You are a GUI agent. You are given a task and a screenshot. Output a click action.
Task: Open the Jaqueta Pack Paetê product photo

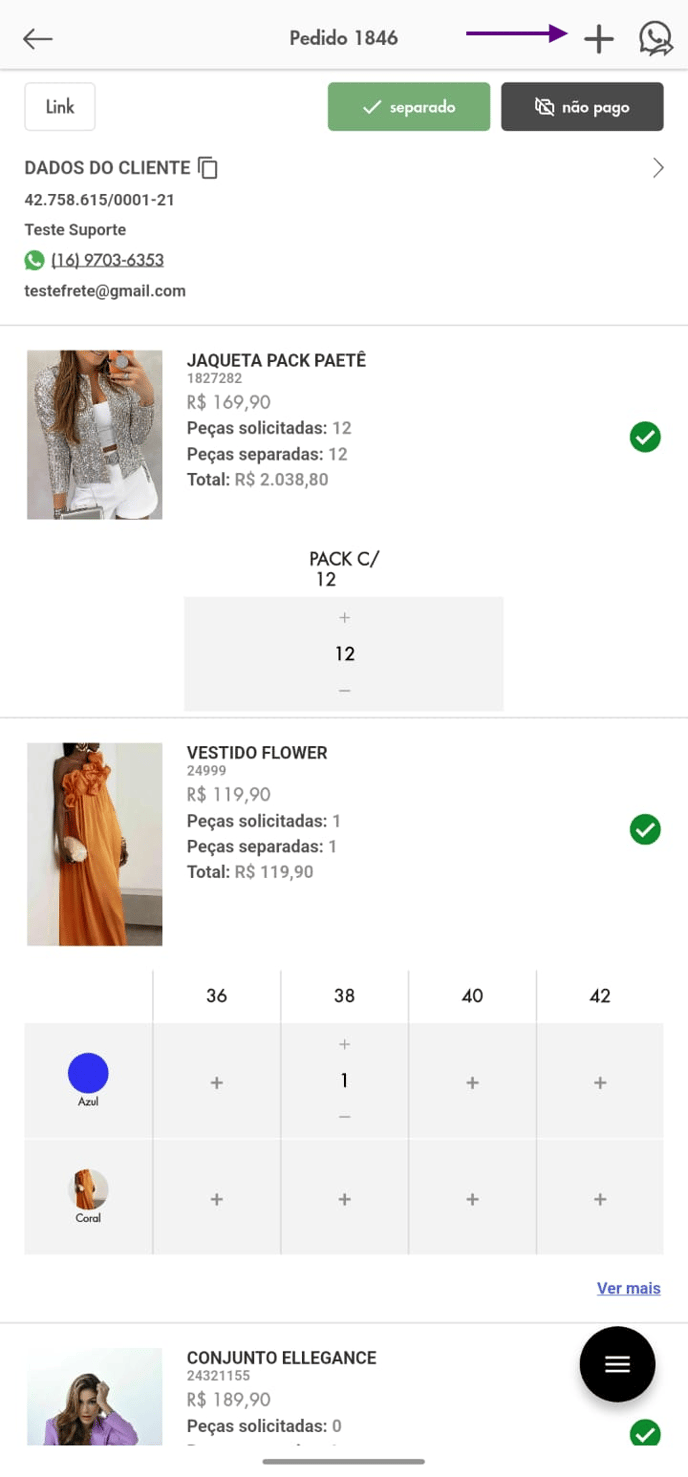click(95, 434)
